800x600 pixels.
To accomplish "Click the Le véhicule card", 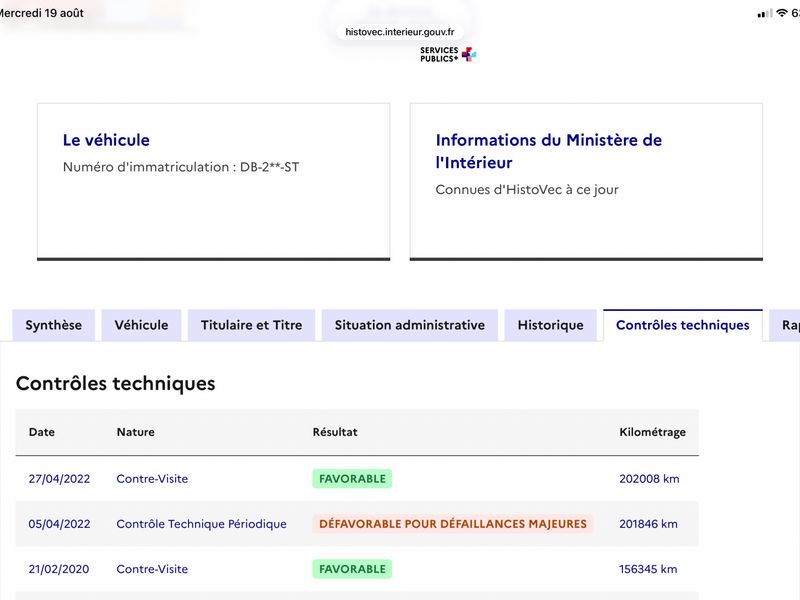I will point(214,182).
